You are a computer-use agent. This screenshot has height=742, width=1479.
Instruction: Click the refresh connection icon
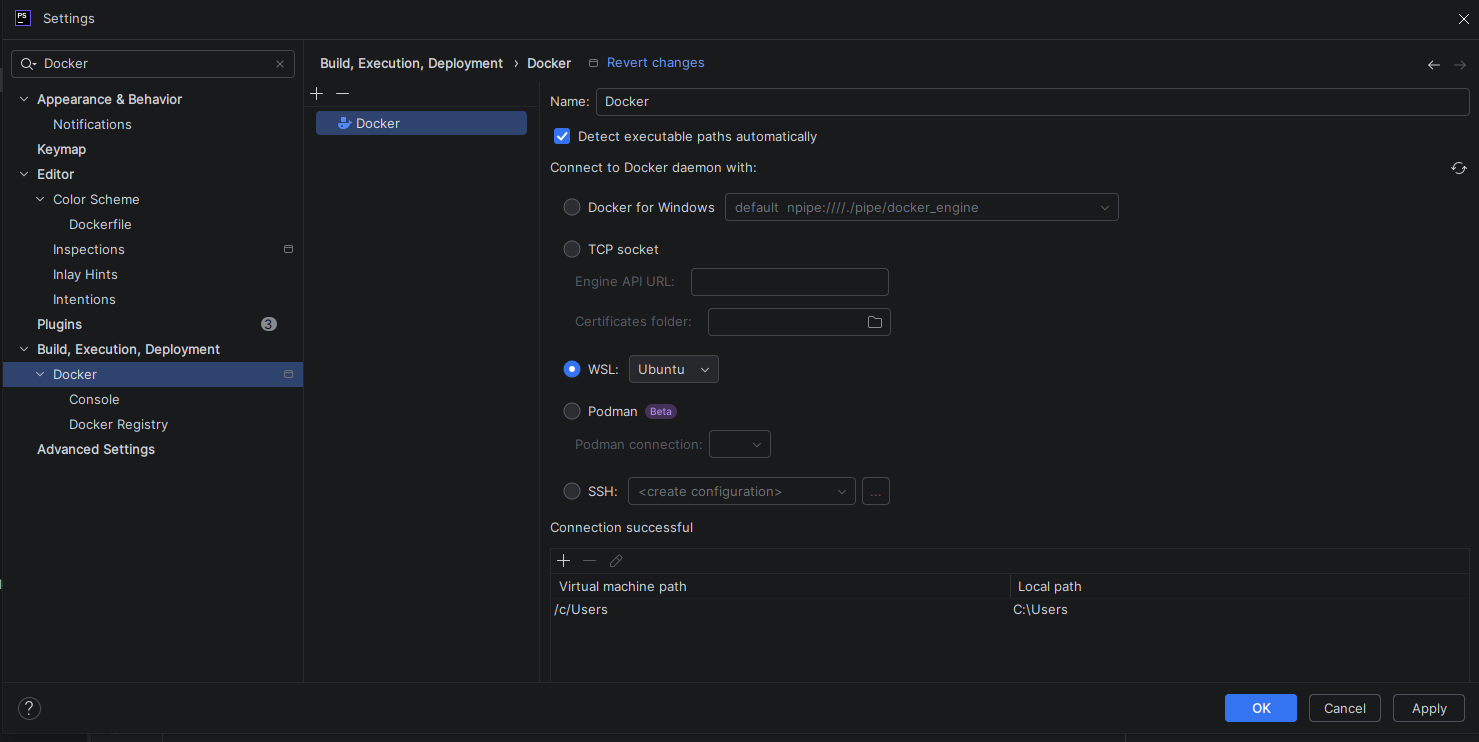click(x=1459, y=168)
